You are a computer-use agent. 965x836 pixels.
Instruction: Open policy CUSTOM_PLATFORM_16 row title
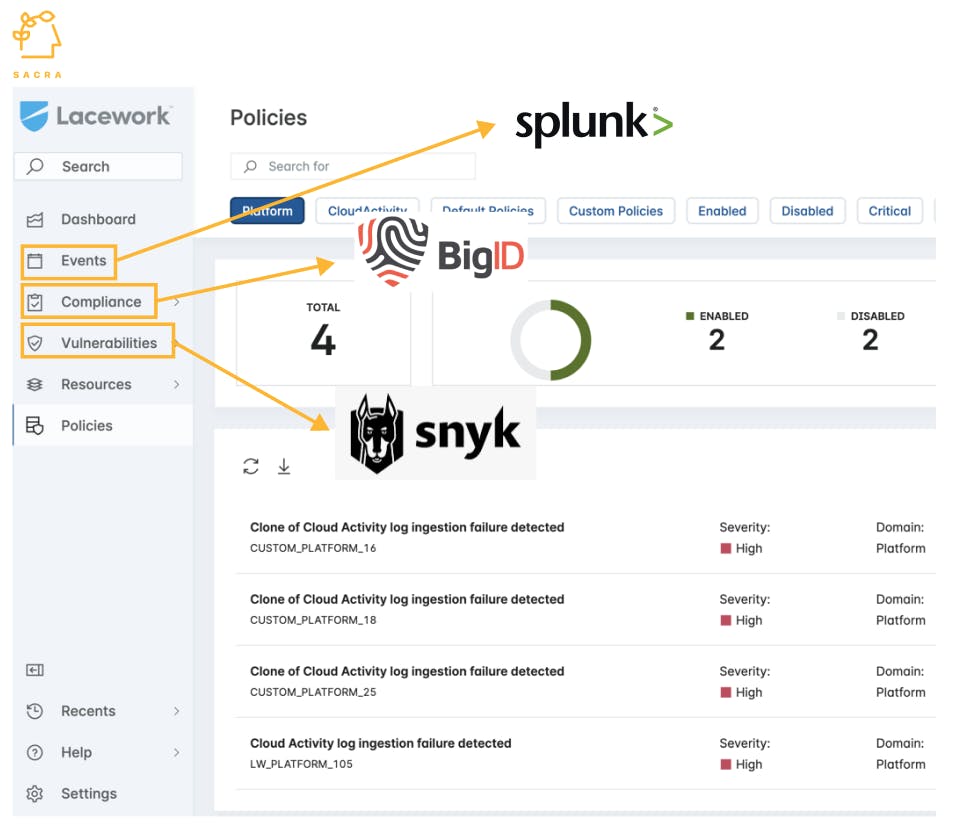pos(407,528)
